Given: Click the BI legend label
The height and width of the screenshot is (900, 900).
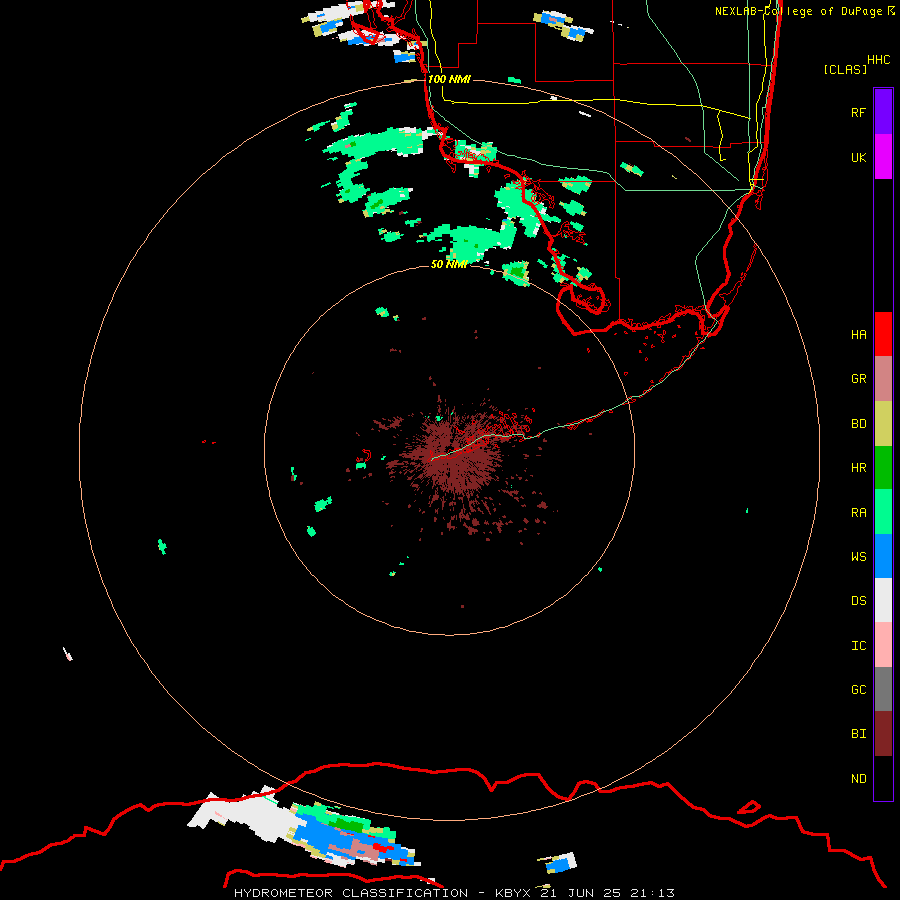Looking at the screenshot, I should pyautogui.click(x=858, y=734).
